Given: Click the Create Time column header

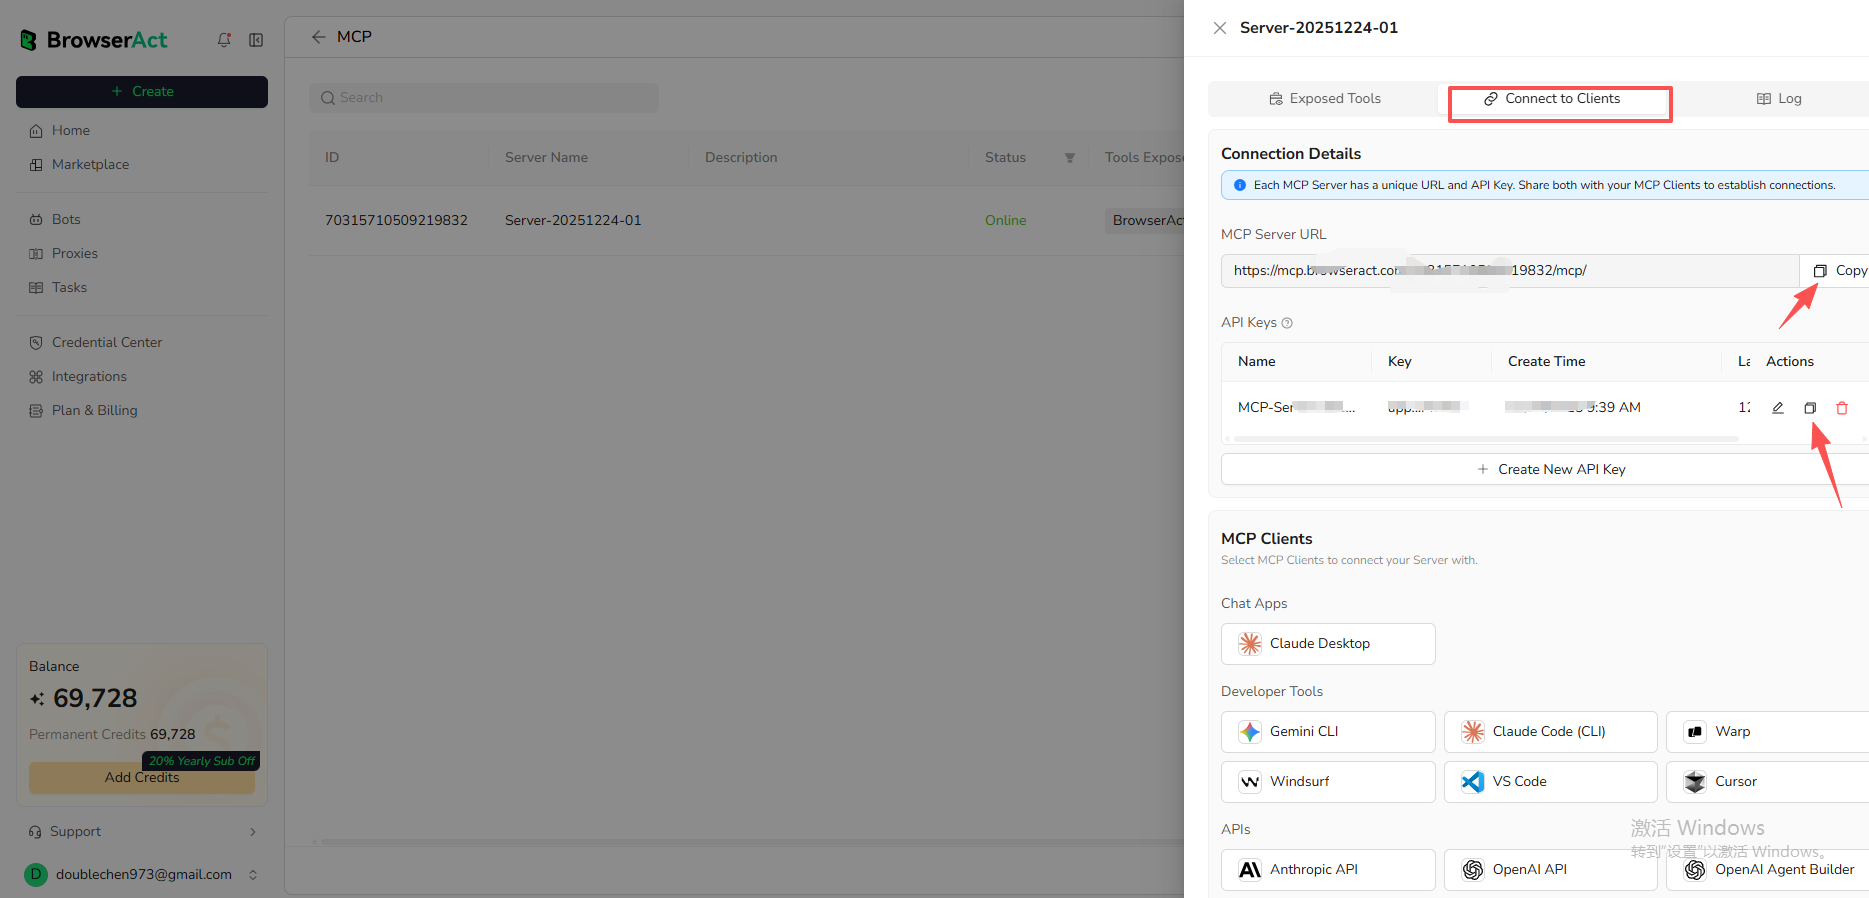Looking at the screenshot, I should click(x=1547, y=362).
